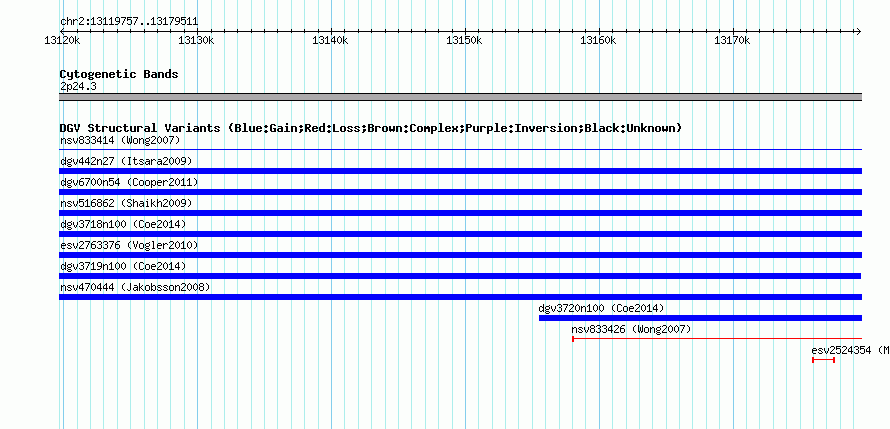Select the dgv3718n100 blue gain bar
This screenshot has height=429, width=890.
click(x=460, y=234)
